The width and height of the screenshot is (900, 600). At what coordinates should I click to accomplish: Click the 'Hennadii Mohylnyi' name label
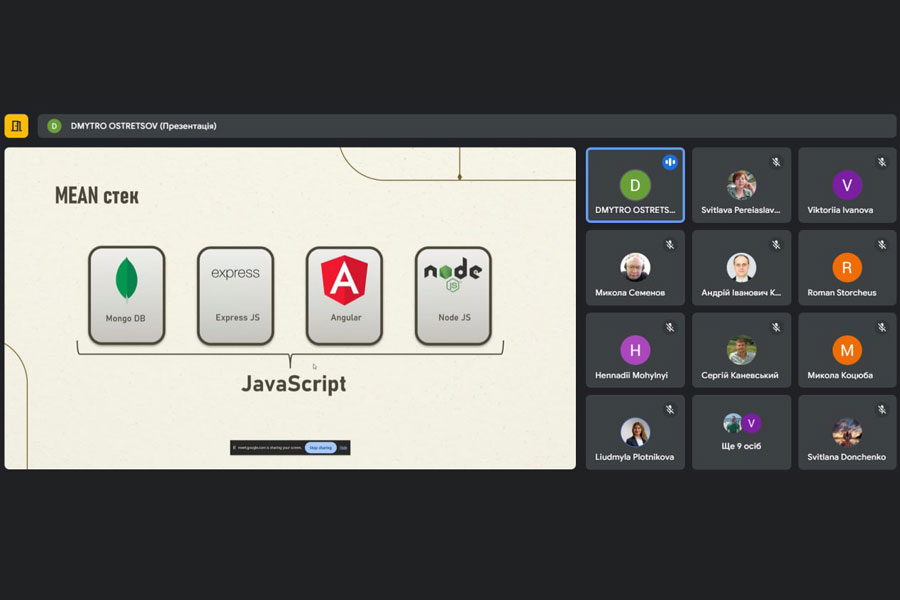point(631,375)
